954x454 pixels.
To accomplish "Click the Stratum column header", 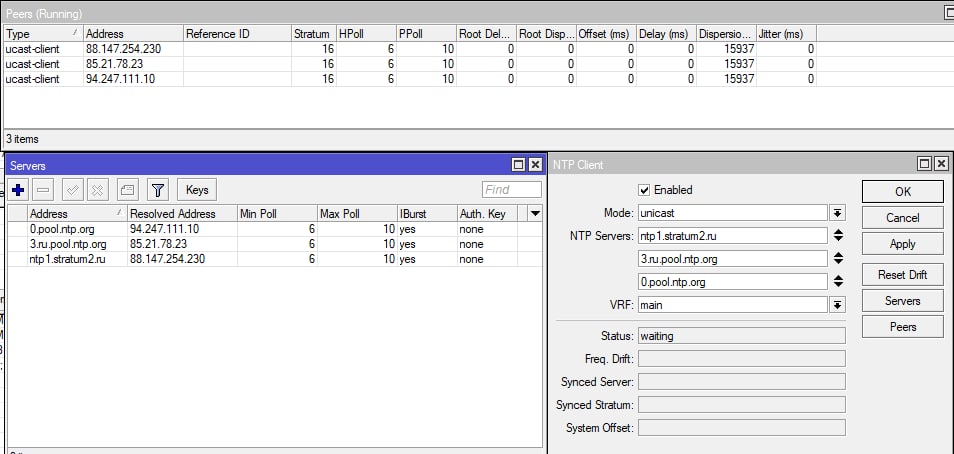I will [313, 34].
